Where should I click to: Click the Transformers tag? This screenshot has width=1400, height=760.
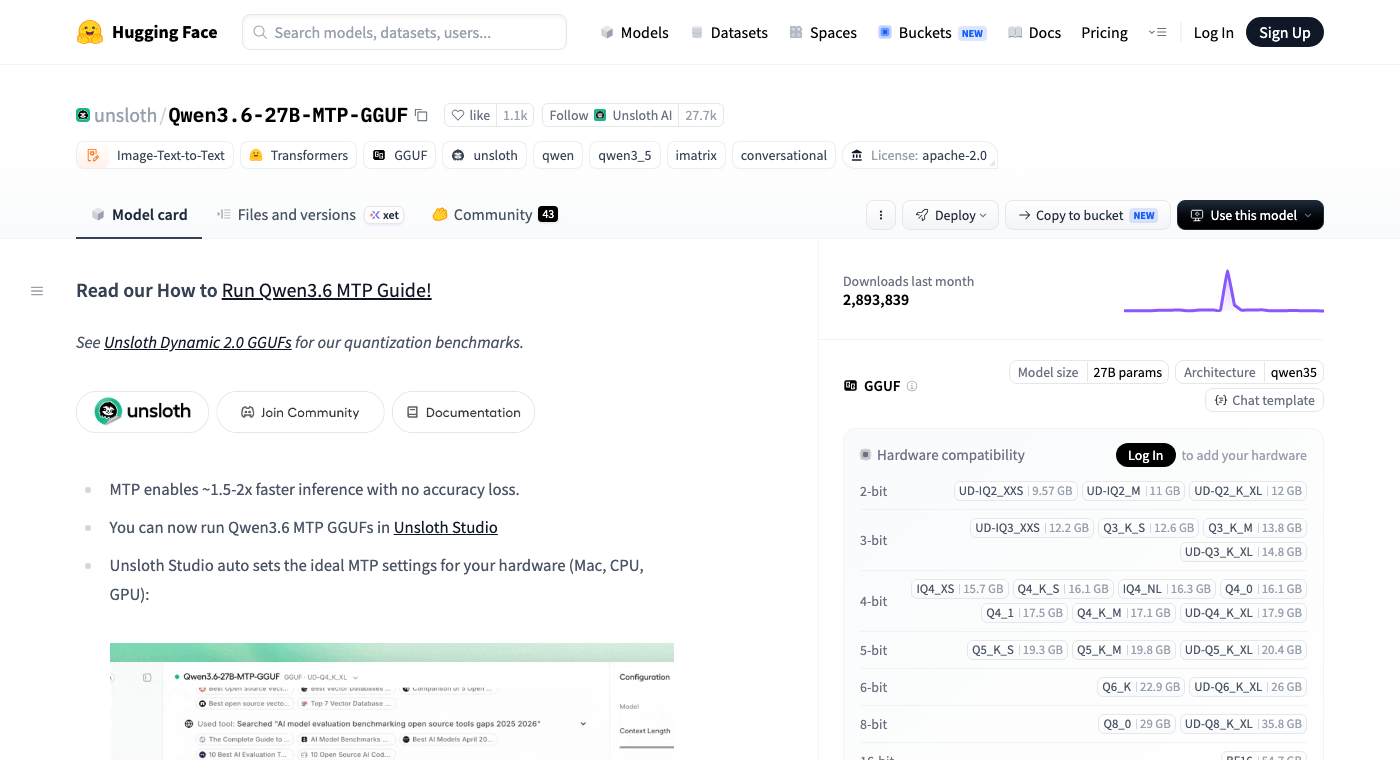pos(298,155)
